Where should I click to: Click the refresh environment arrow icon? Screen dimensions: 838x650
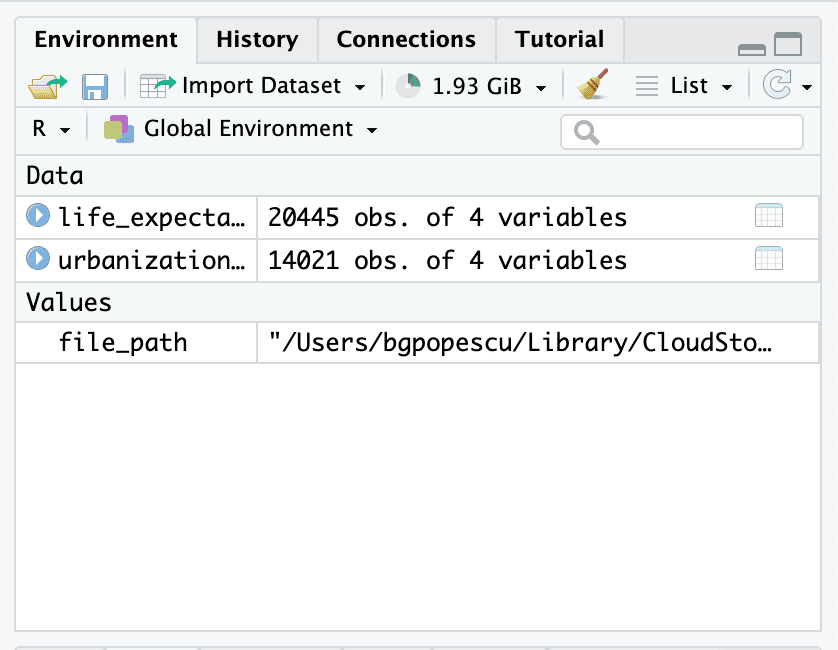pyautogui.click(x=777, y=86)
